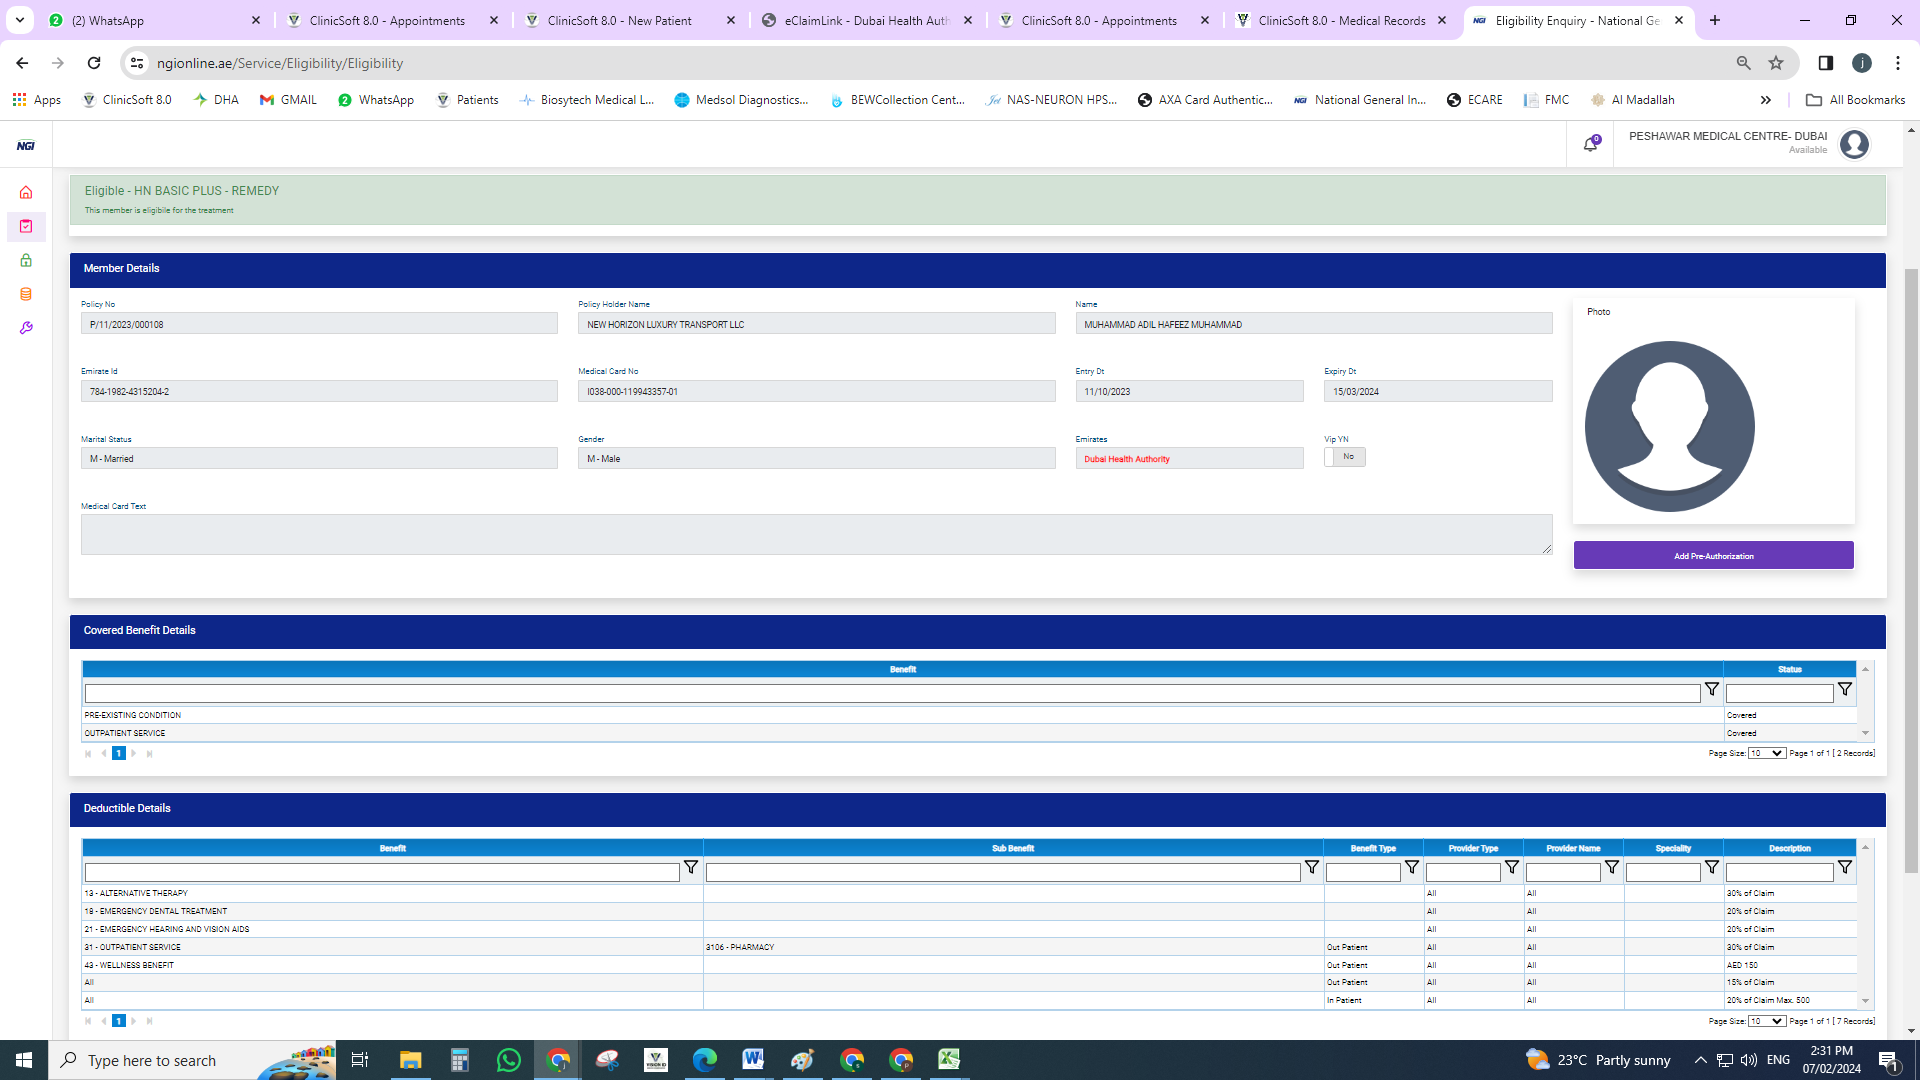Open the DHA bookmark link
The width and height of the screenshot is (1920, 1080).
(216, 100)
